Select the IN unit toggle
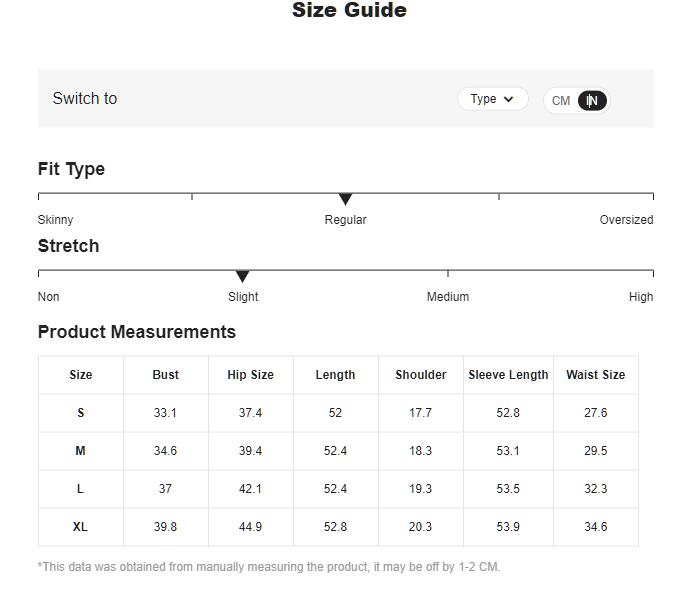Screen dimensions: 697x605 (x=592, y=101)
